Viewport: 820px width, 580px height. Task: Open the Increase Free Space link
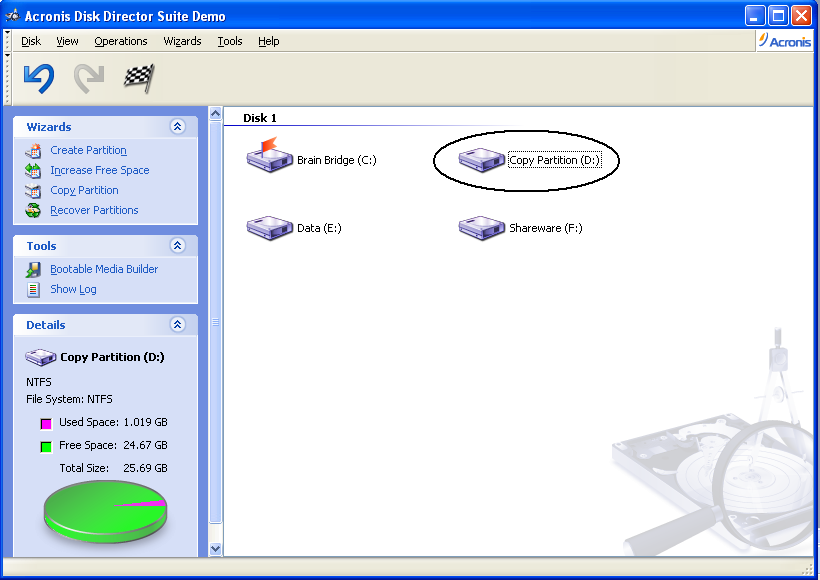100,170
